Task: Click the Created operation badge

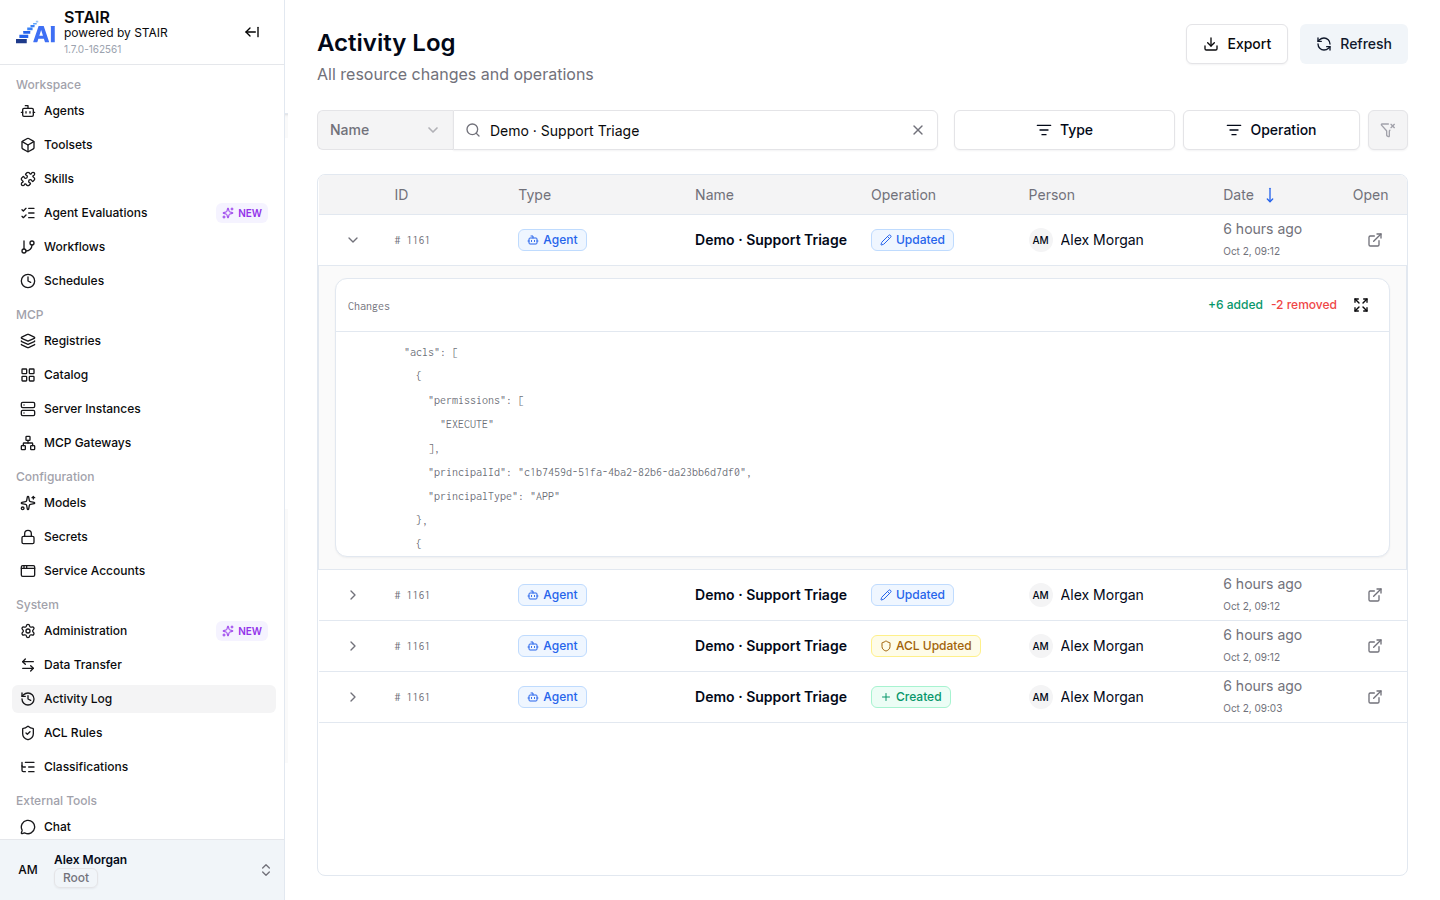Action: 911,697
